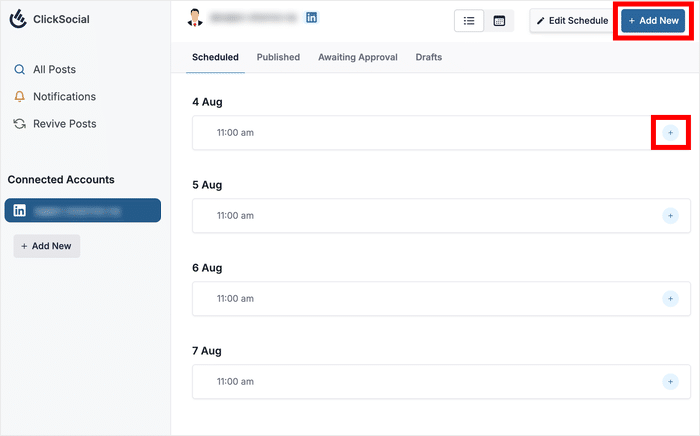The image size is (700, 436).
Task: Click the Edit Schedule button
Action: coord(572,21)
